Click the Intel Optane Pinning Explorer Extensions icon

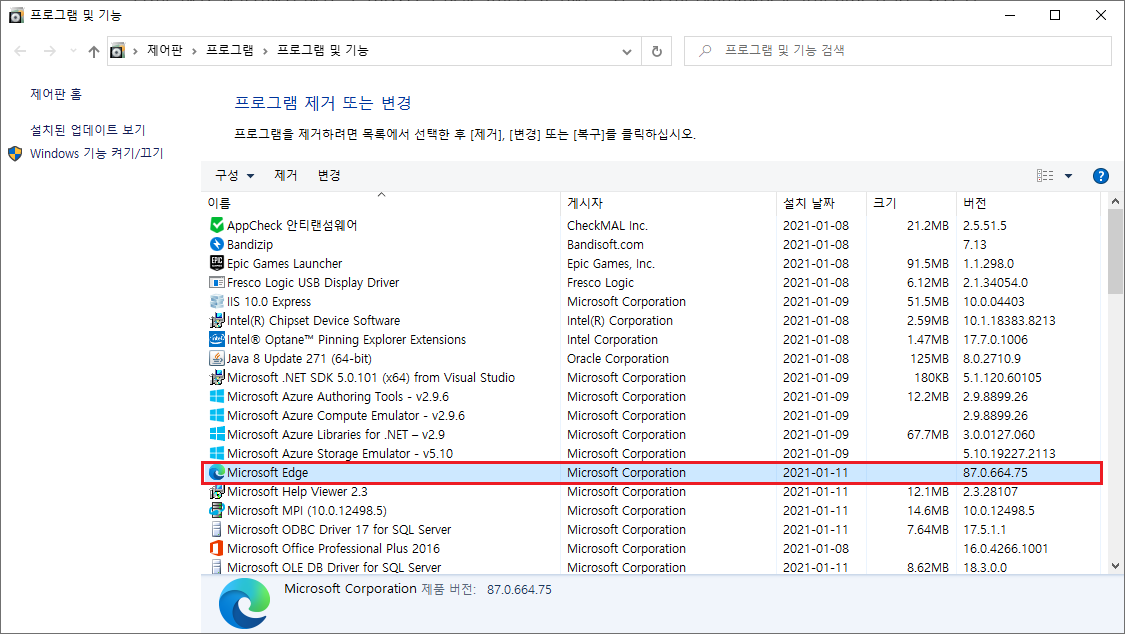(x=217, y=339)
